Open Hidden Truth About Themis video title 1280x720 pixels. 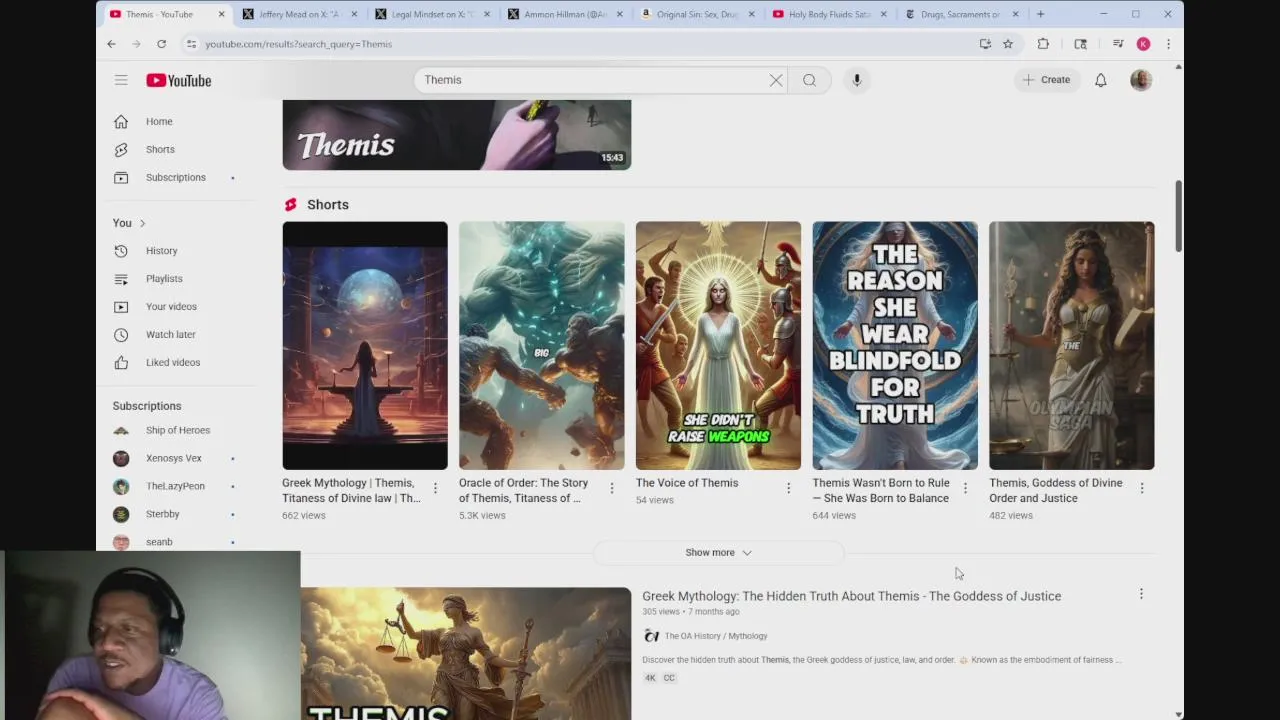click(852, 596)
